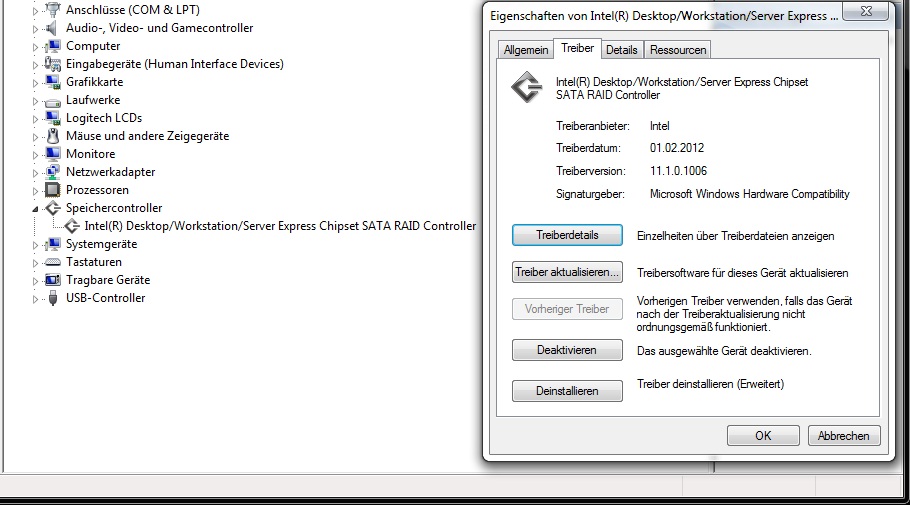Click the Laufwerke drive icon

53,100
